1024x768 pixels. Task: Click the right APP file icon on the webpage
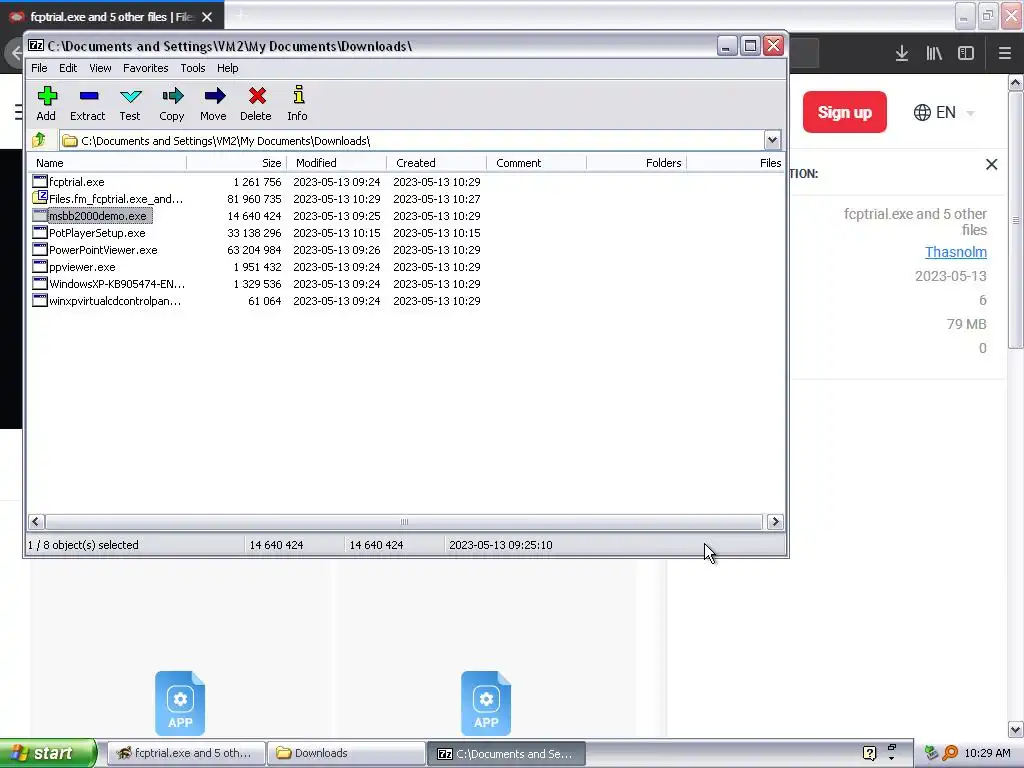coord(486,703)
